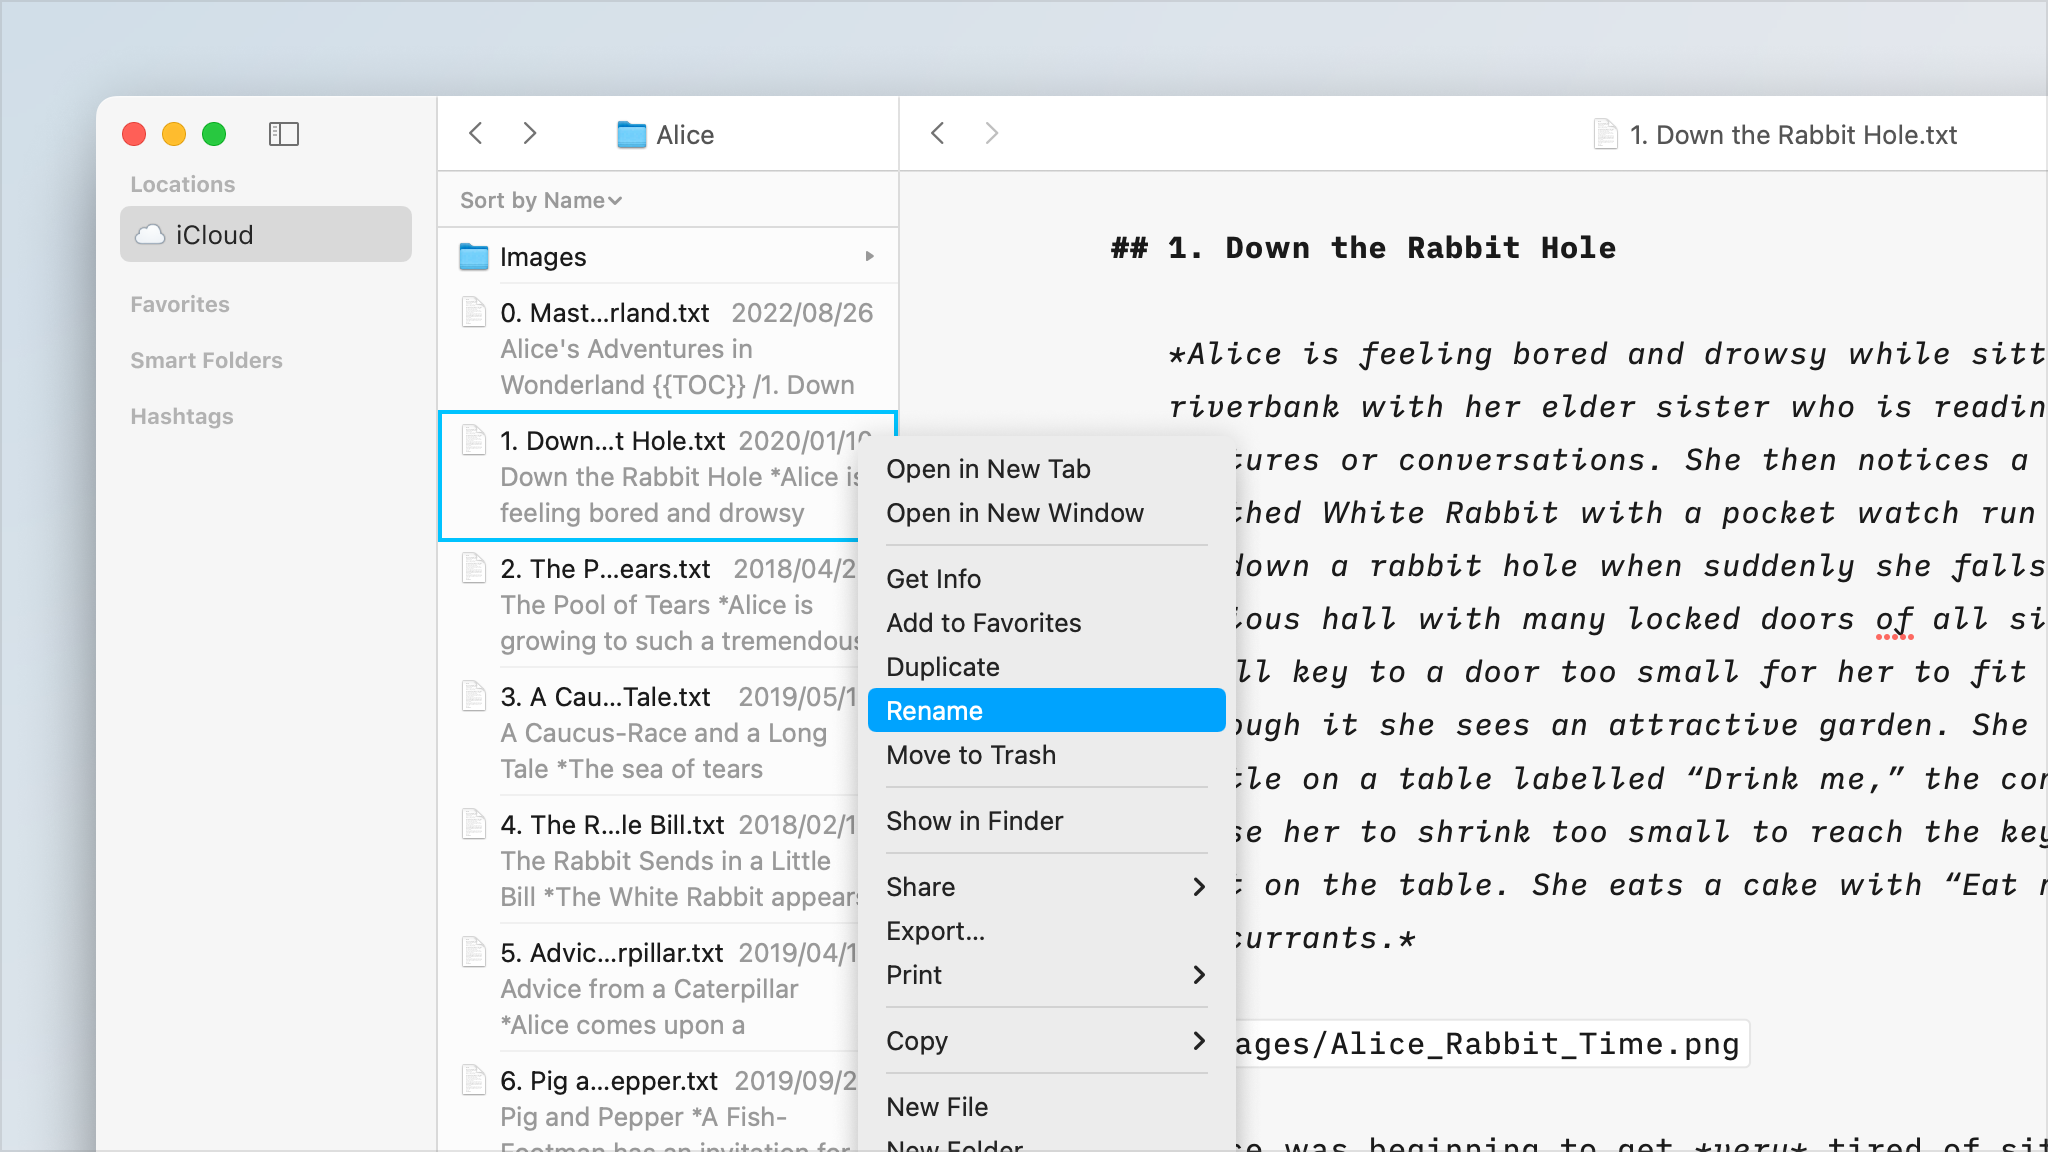
Task: Open file 4. The R...le Bill.txt
Action: pos(648,860)
